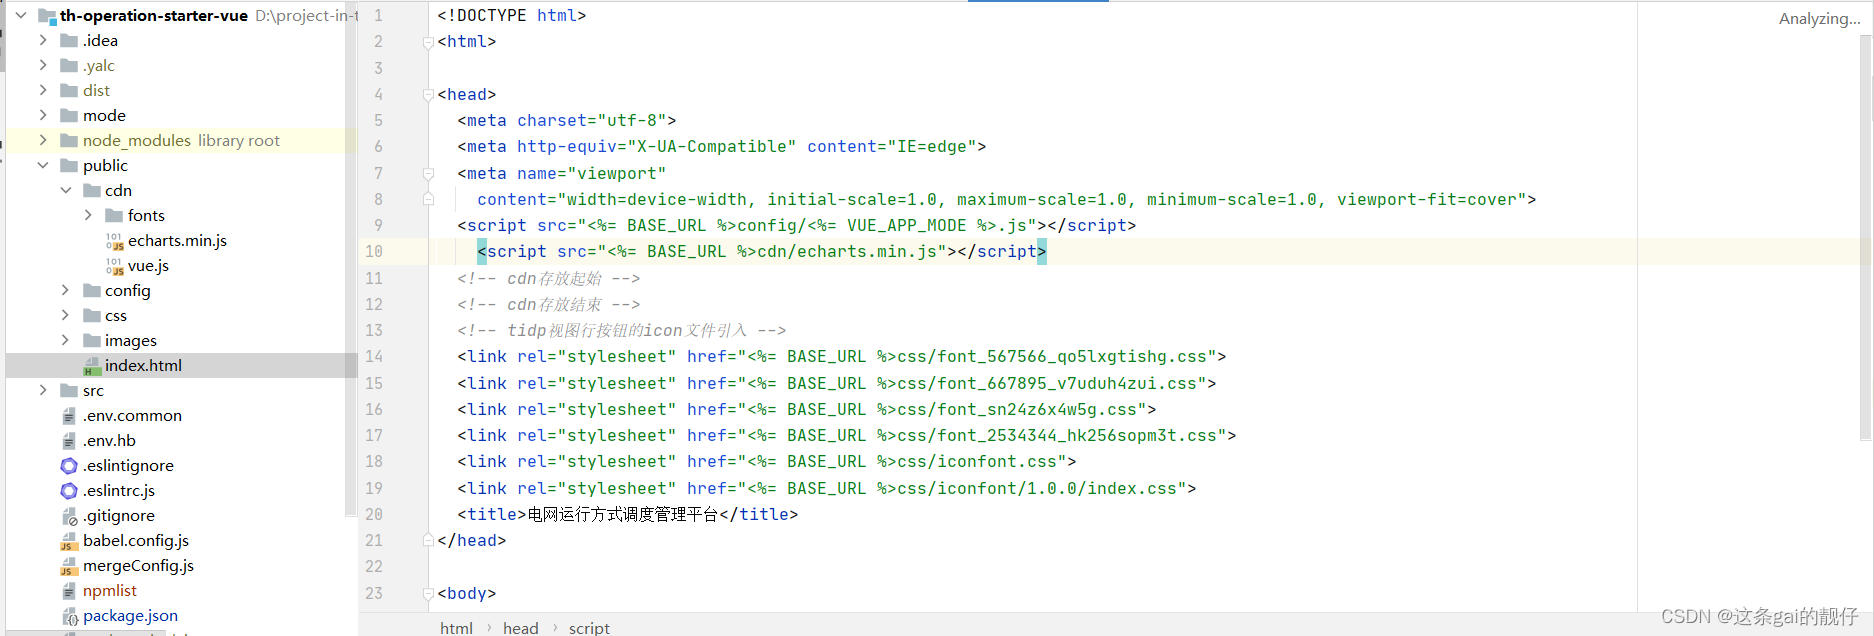This screenshot has height=636, width=1874.
Task: Click the css folder icon
Action: (x=92, y=315)
